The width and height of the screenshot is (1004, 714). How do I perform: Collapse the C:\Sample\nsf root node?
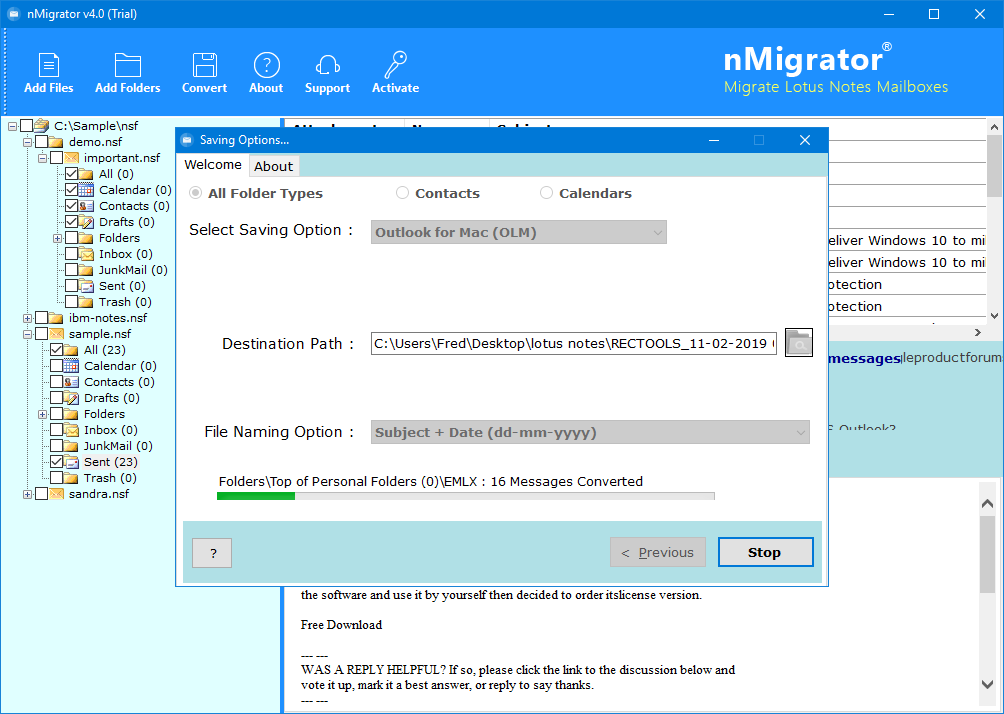12,126
